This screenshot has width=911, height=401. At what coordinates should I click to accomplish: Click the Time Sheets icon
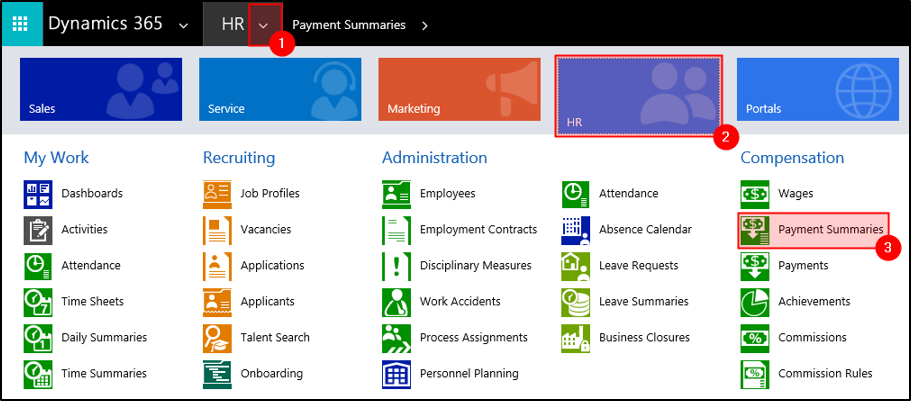(x=38, y=302)
